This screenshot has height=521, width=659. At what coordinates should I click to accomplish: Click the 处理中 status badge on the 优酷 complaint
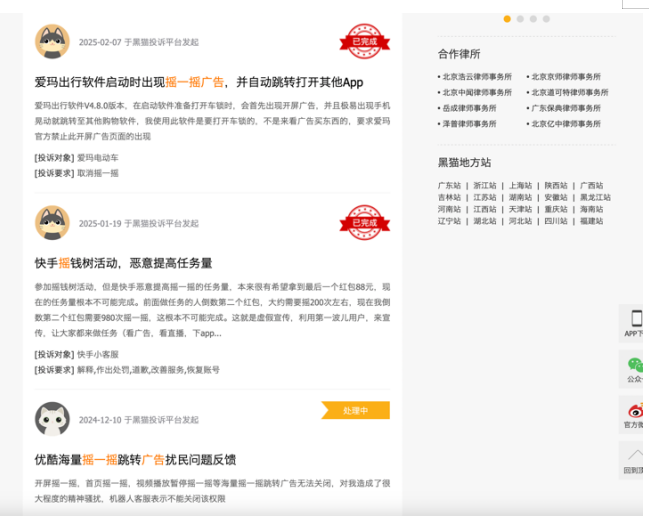click(356, 410)
